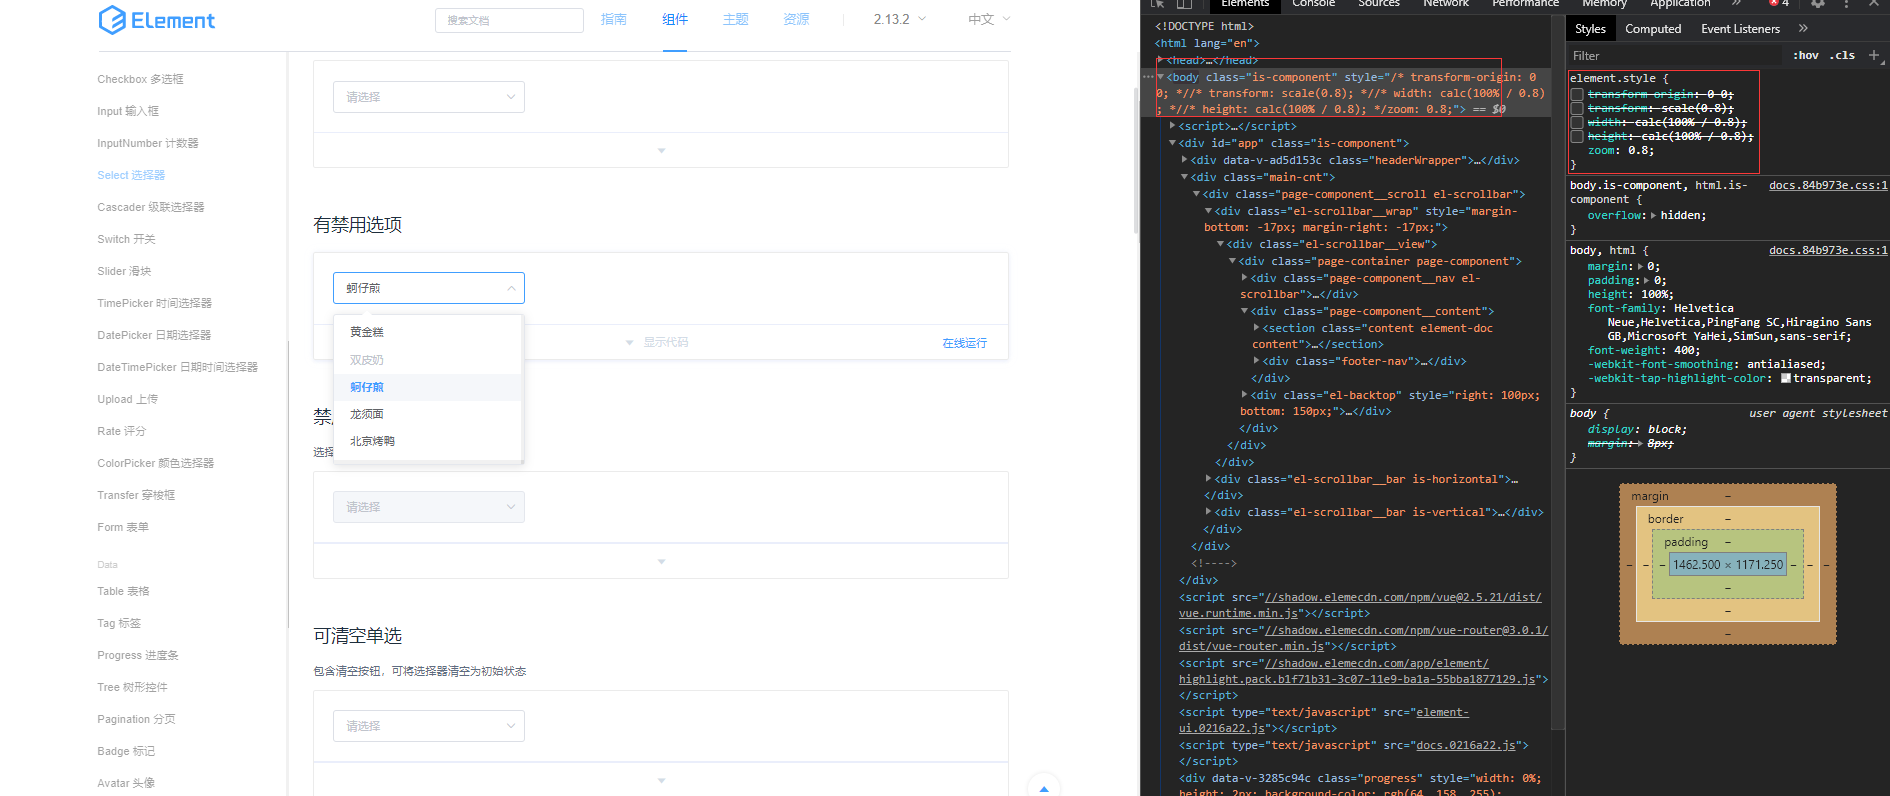Go to 指南 nav item
This screenshot has height=796, width=1890.
(614, 19)
